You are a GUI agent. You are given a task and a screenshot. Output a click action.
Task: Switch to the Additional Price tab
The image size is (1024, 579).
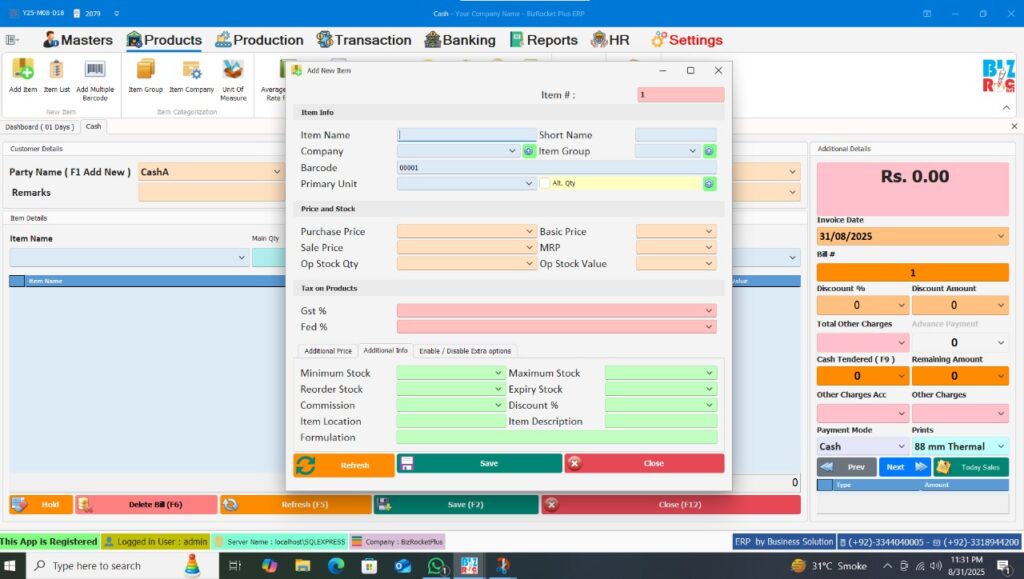tap(328, 351)
